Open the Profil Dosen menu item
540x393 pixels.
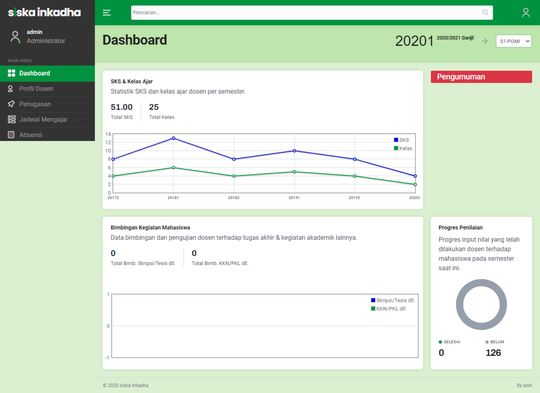tap(48, 89)
